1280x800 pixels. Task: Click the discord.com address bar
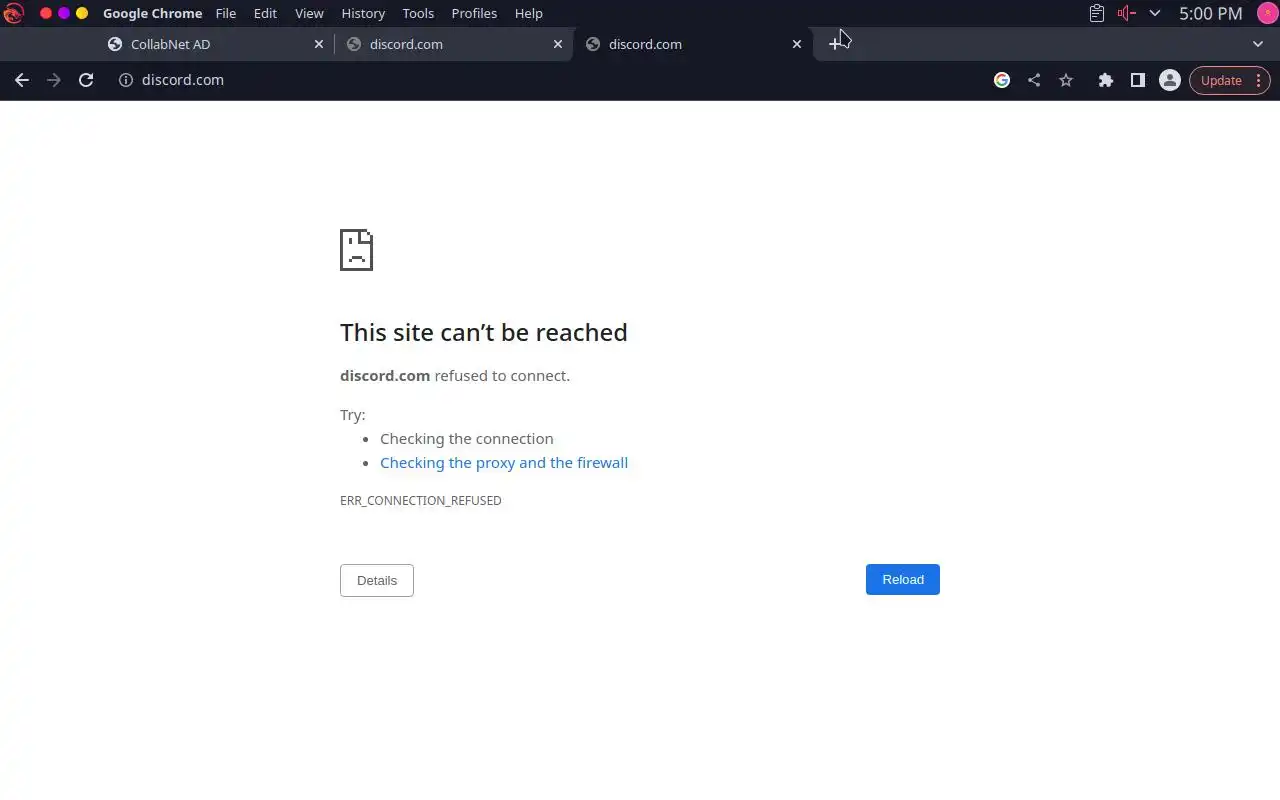click(x=550, y=80)
